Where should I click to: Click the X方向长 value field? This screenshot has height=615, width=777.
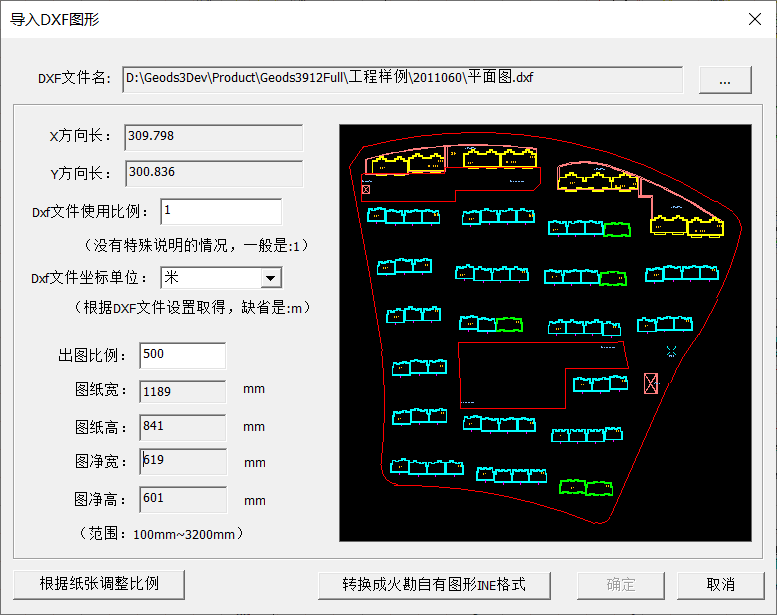213,137
